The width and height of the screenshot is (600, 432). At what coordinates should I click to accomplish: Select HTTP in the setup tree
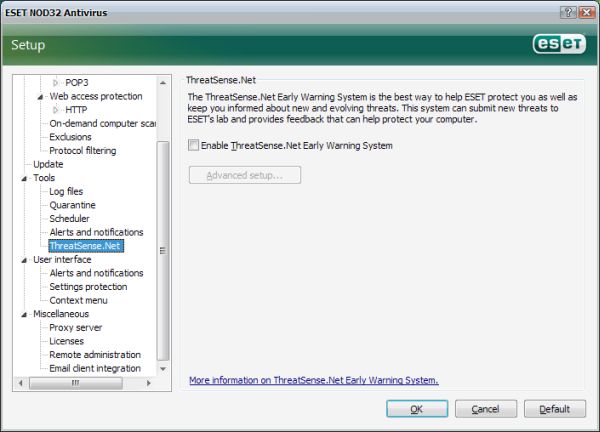(x=76, y=110)
